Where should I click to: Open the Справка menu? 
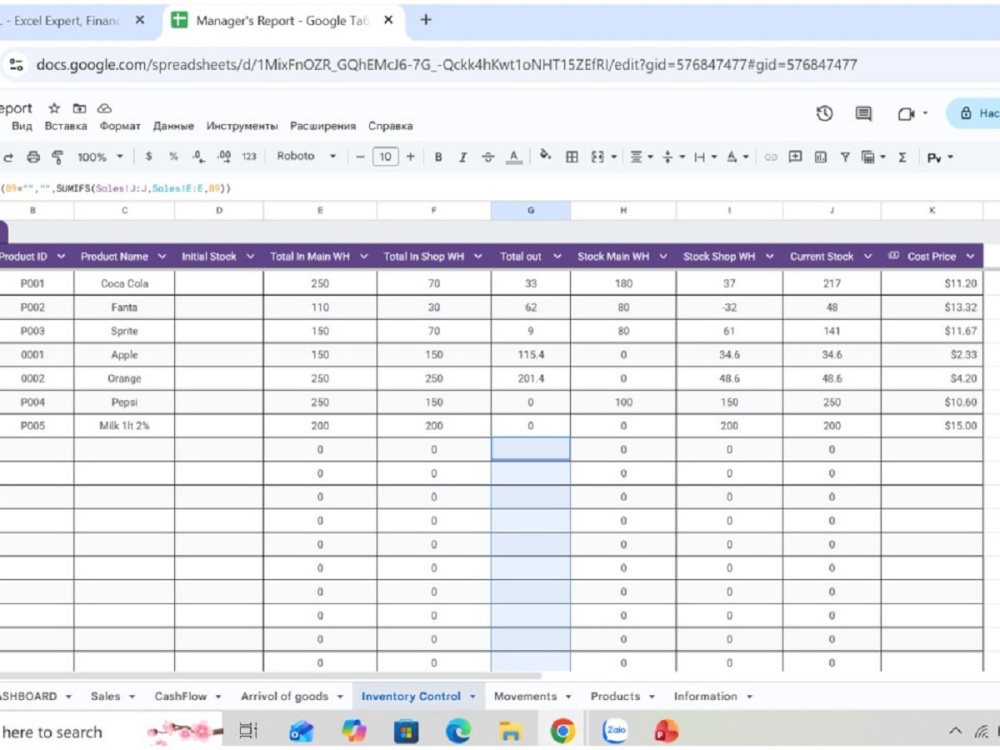(390, 126)
